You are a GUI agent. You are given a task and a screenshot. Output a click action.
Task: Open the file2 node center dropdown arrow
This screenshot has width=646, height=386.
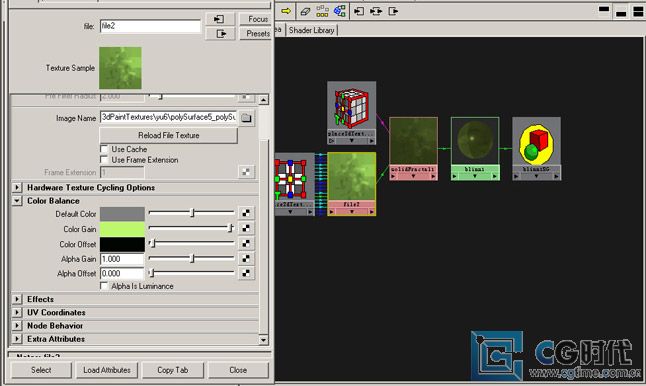351,212
